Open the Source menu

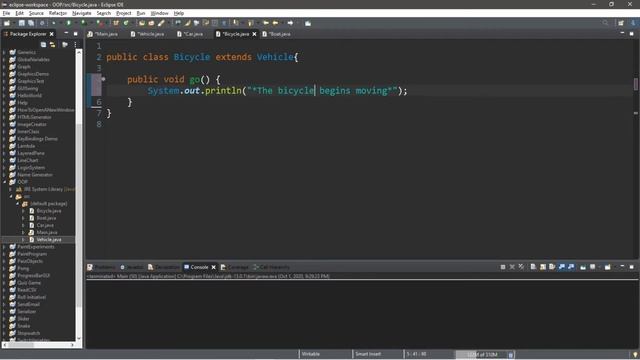[x=36, y=13]
